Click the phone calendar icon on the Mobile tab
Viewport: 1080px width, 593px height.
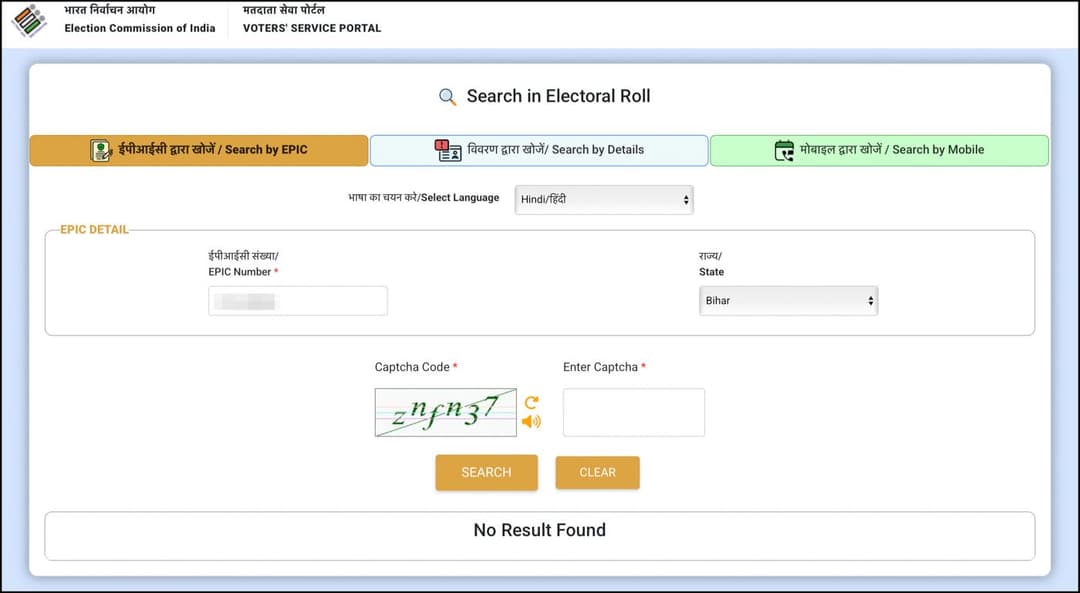pyautogui.click(x=784, y=150)
